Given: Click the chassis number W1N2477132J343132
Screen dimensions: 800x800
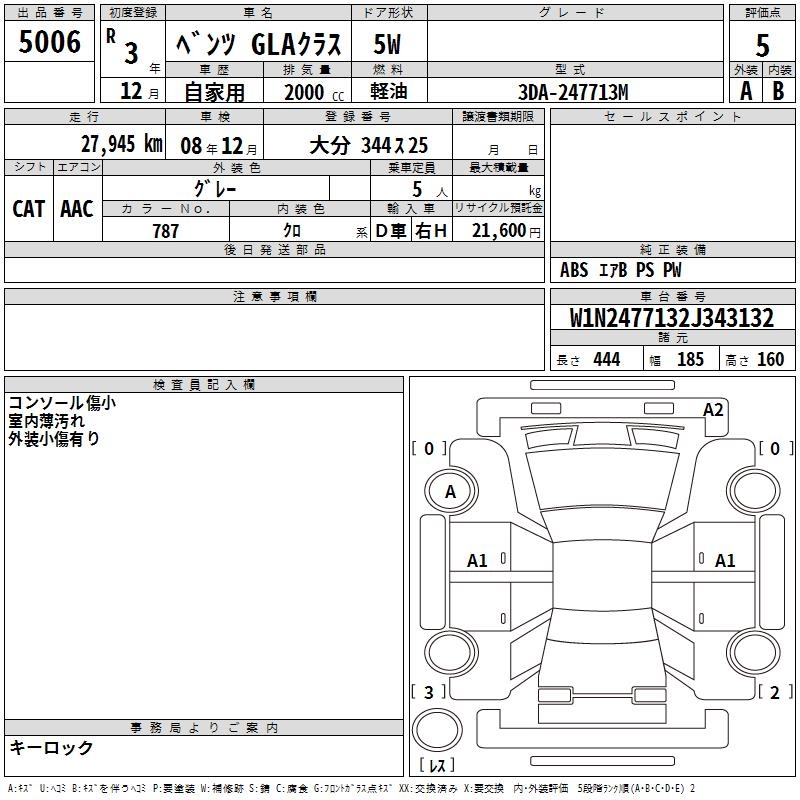Looking at the screenshot, I should tap(671, 318).
